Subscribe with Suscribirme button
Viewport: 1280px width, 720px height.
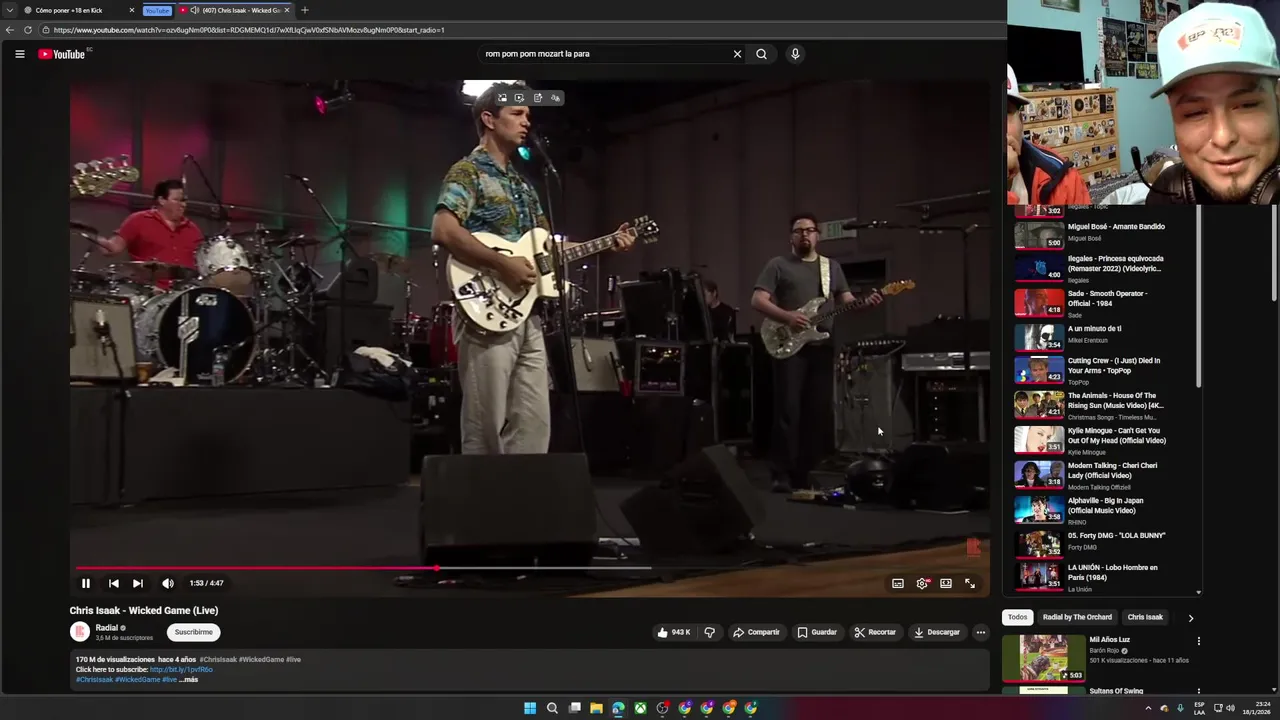(194, 632)
